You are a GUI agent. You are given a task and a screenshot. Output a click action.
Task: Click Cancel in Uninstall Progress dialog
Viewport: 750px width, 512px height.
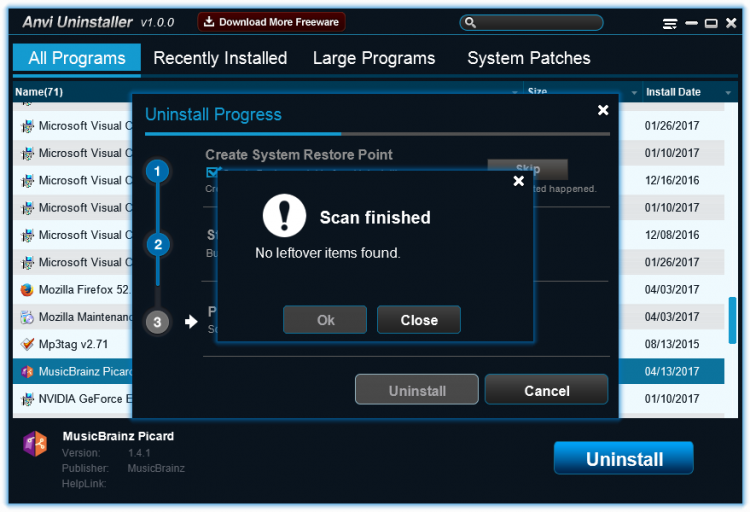coord(547,390)
